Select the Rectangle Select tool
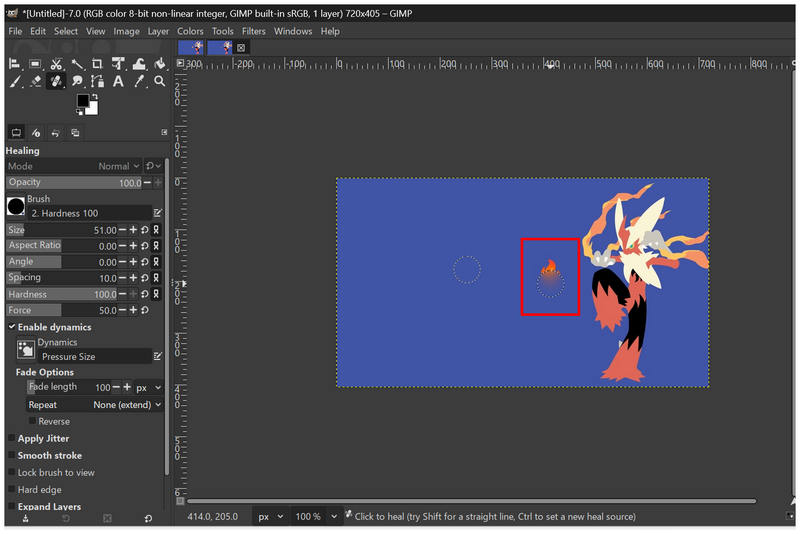 35,64
